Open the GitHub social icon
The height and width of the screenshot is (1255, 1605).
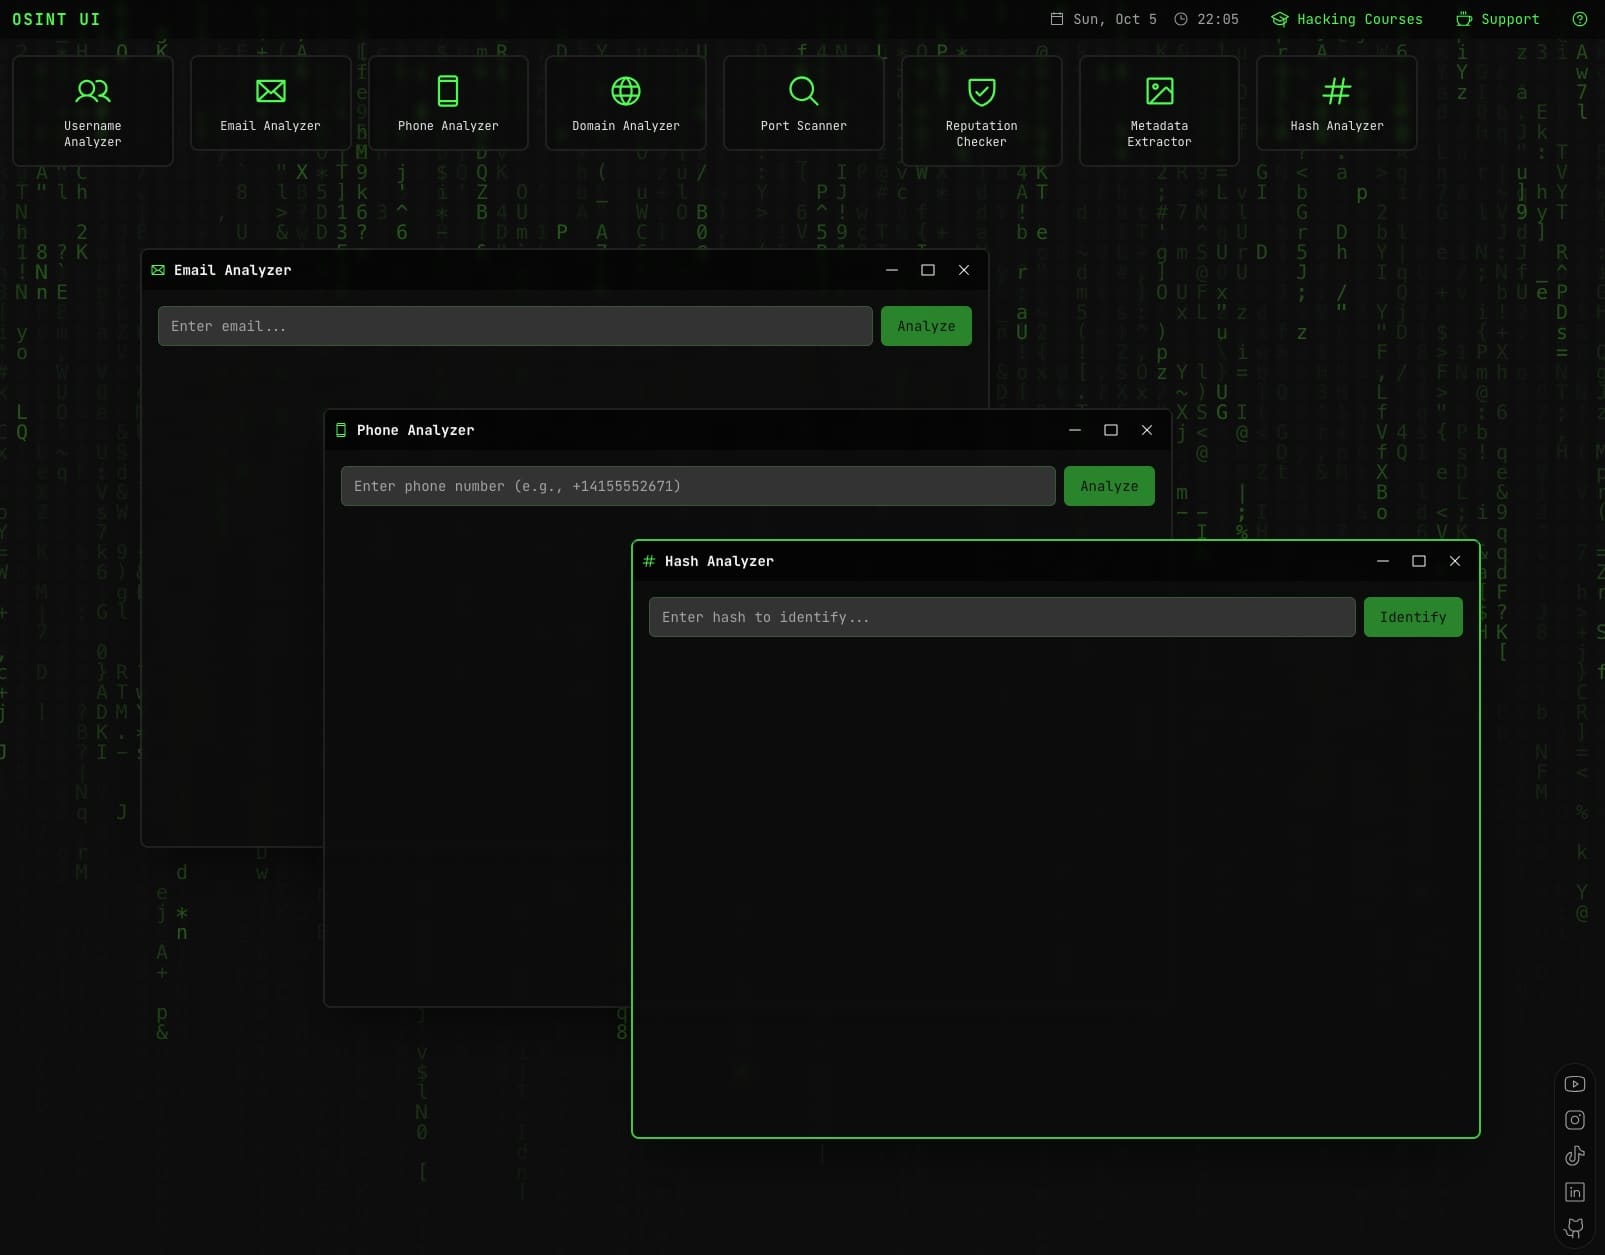point(1575,1227)
